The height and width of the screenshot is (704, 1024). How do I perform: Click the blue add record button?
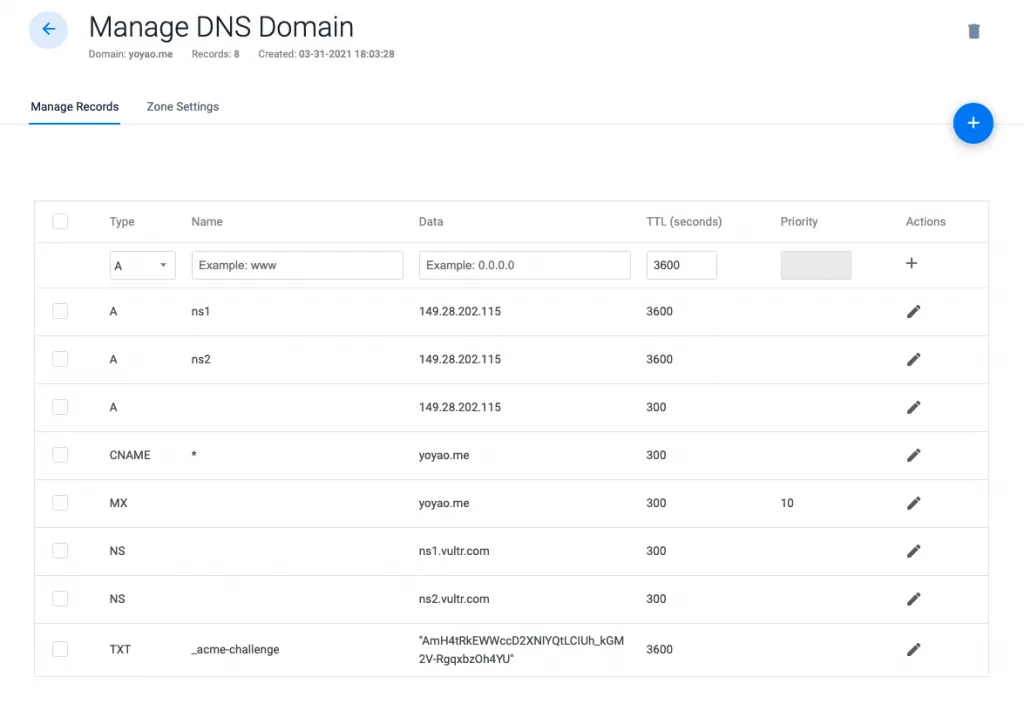(x=973, y=123)
